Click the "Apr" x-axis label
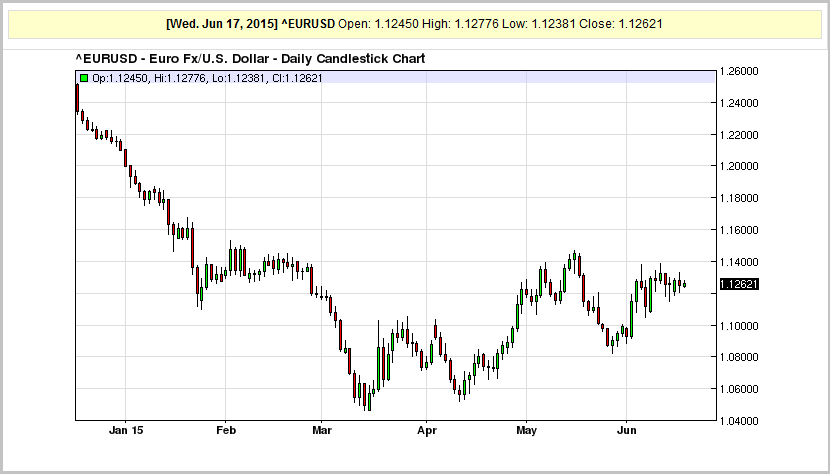 coord(427,430)
